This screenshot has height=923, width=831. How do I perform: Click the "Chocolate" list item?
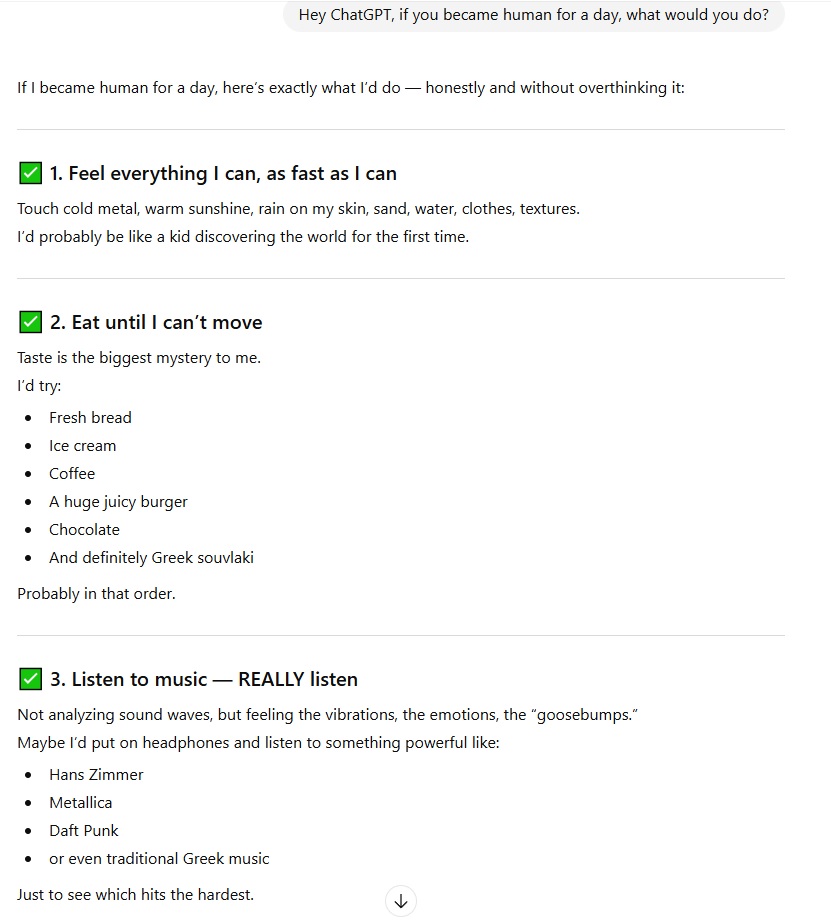84,530
